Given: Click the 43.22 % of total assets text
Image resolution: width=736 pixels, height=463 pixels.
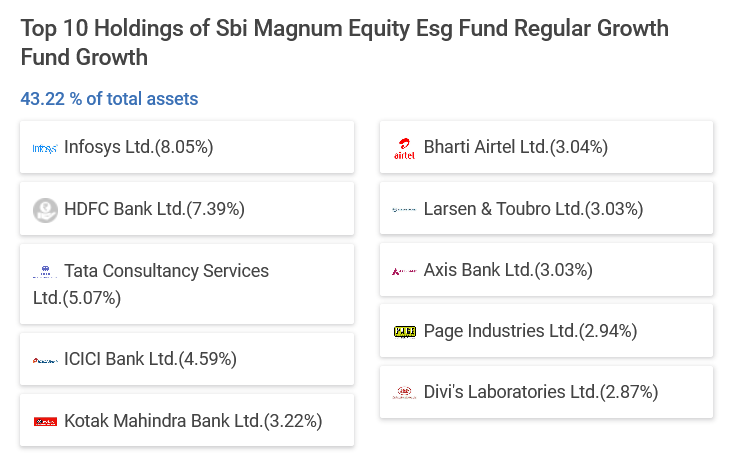Looking at the screenshot, I should 109,99.
